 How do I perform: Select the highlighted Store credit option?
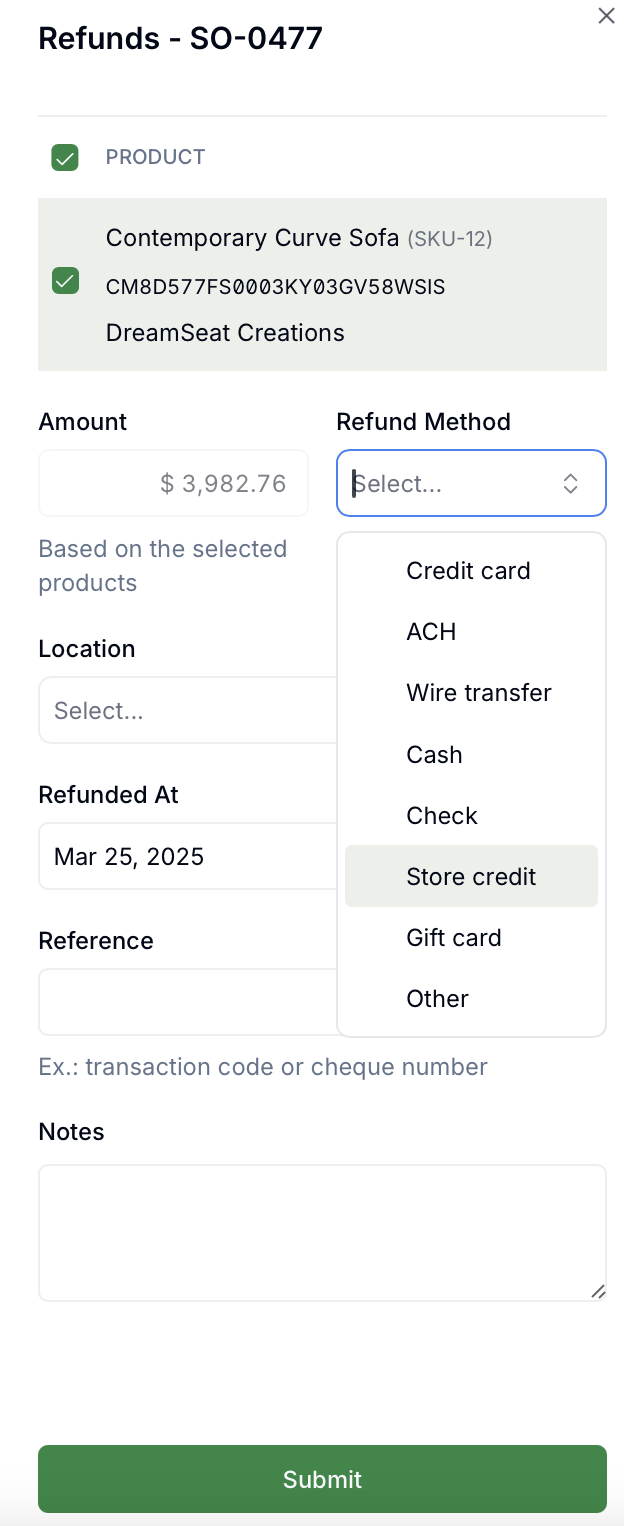(471, 877)
